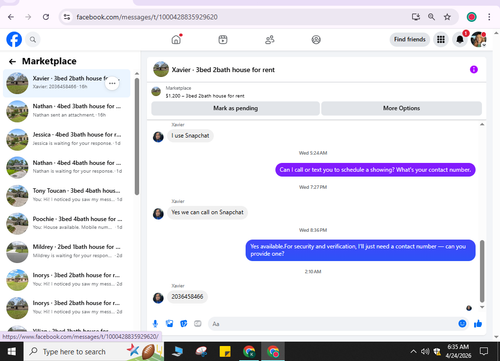
Task: Click the $1,200 3bed 2bath listing link
Action: pos(205,96)
